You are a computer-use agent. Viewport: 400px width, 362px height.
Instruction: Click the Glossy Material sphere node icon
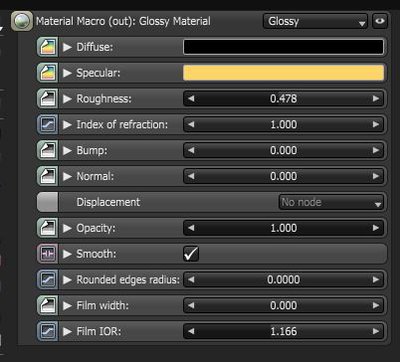[x=22, y=21]
